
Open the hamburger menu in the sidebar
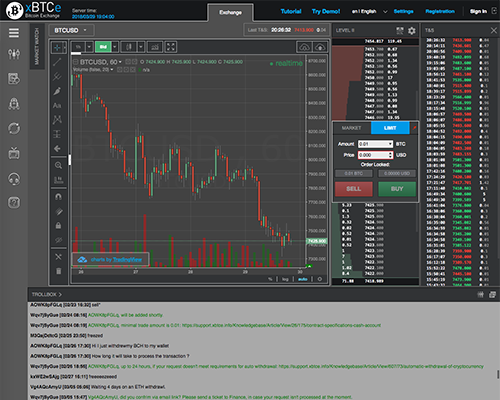[x=14, y=33]
